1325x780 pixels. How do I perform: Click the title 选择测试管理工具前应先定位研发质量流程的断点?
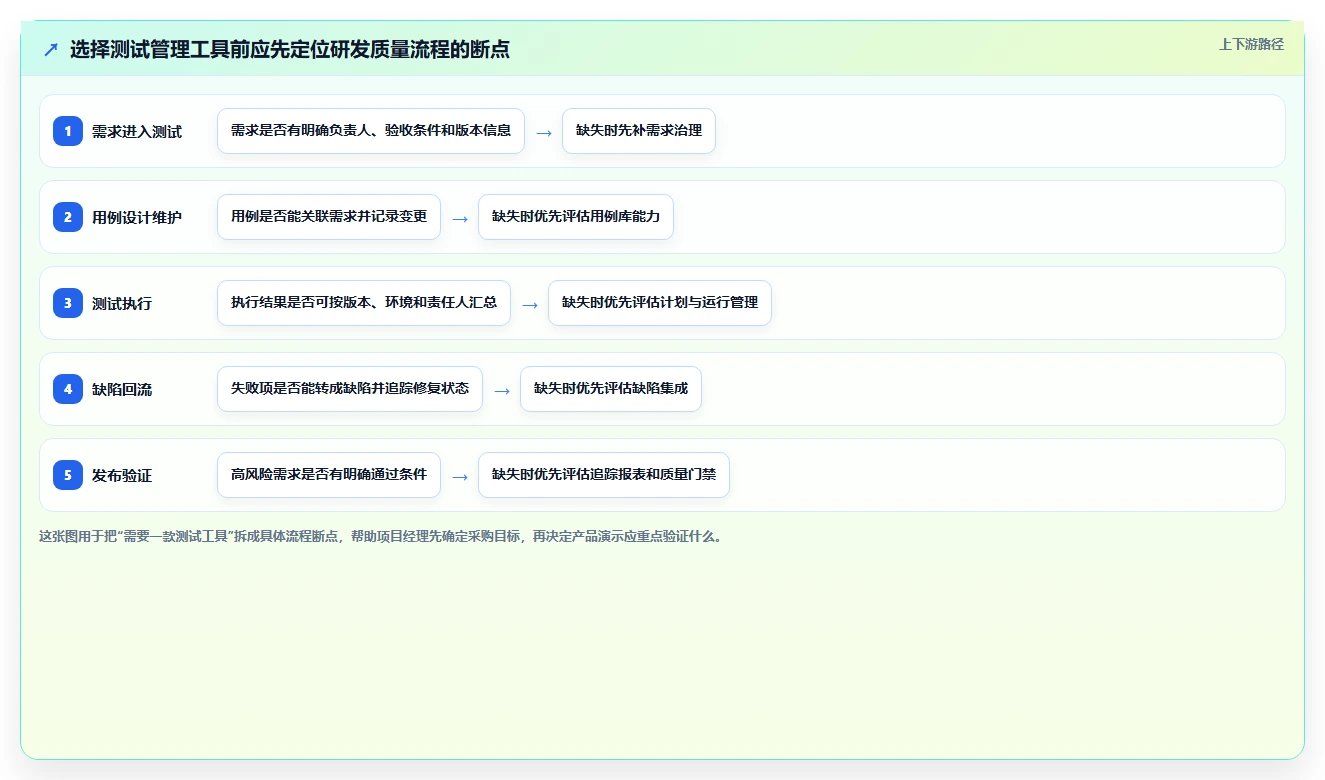(x=290, y=50)
